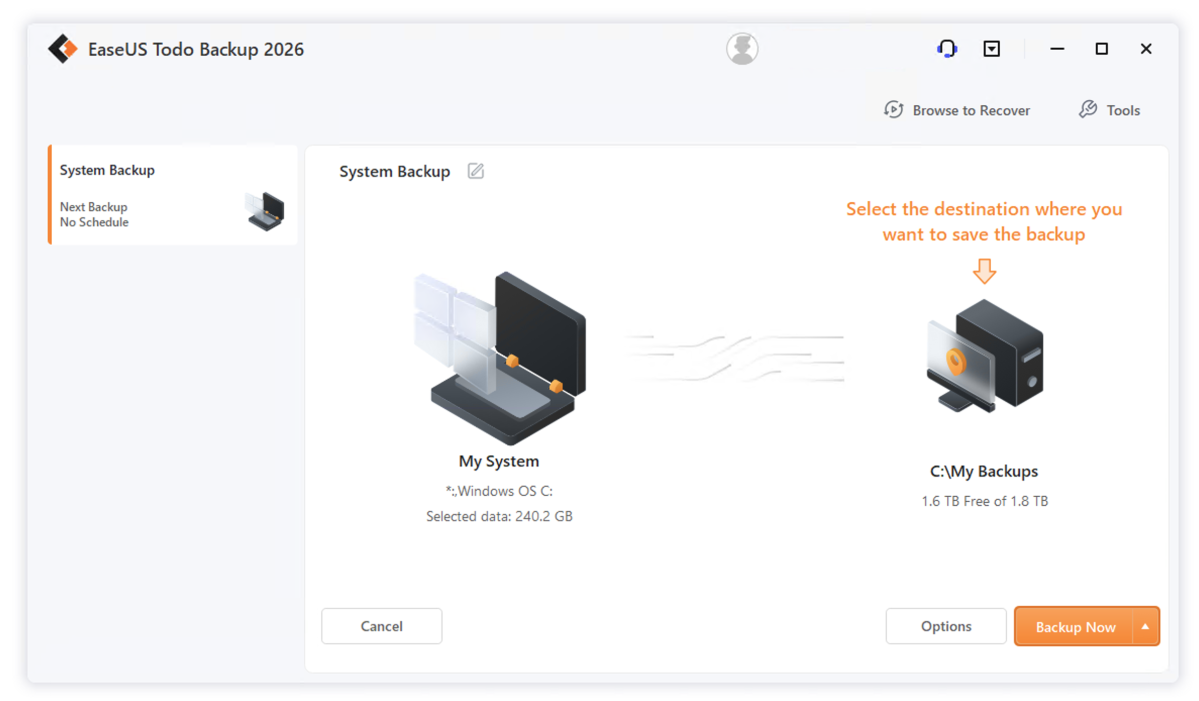Choose the destination computer image
The height and width of the screenshot is (701, 1199).
pos(985,355)
